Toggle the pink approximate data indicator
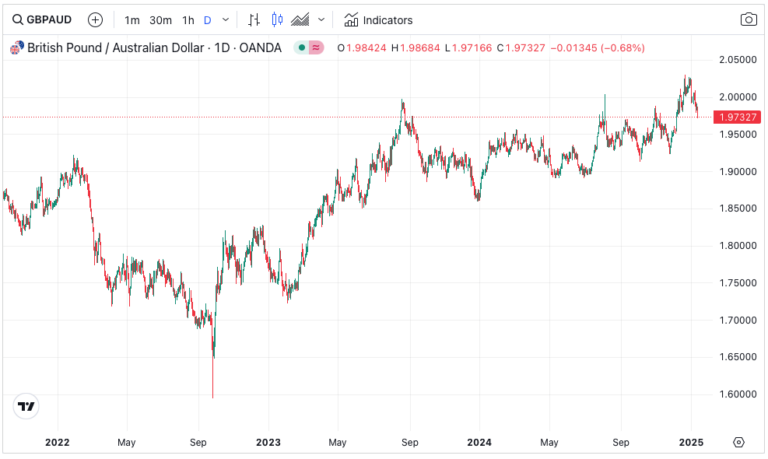Viewport: 768px width, 459px height. (316, 48)
